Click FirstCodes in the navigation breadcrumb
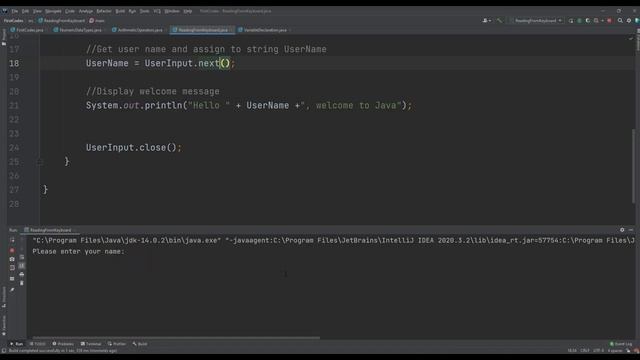Image resolution: width=640 pixels, height=360 pixels. click(x=13, y=20)
